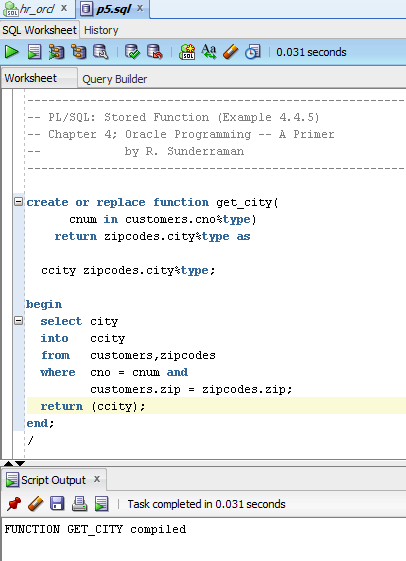Image resolution: width=406 pixels, height=561 pixels.
Task: Click the 'Chapter 4; Oracle Programming' comment line
Action: pyautogui.click(x=181, y=135)
